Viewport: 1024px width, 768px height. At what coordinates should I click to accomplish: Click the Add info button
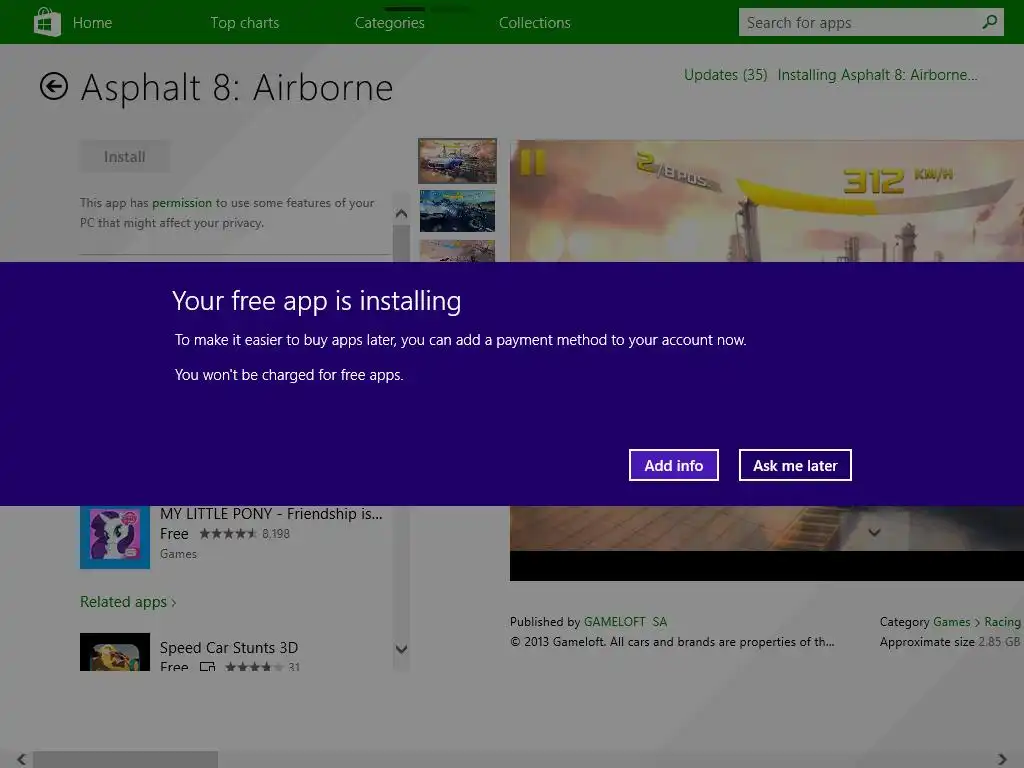tap(673, 465)
